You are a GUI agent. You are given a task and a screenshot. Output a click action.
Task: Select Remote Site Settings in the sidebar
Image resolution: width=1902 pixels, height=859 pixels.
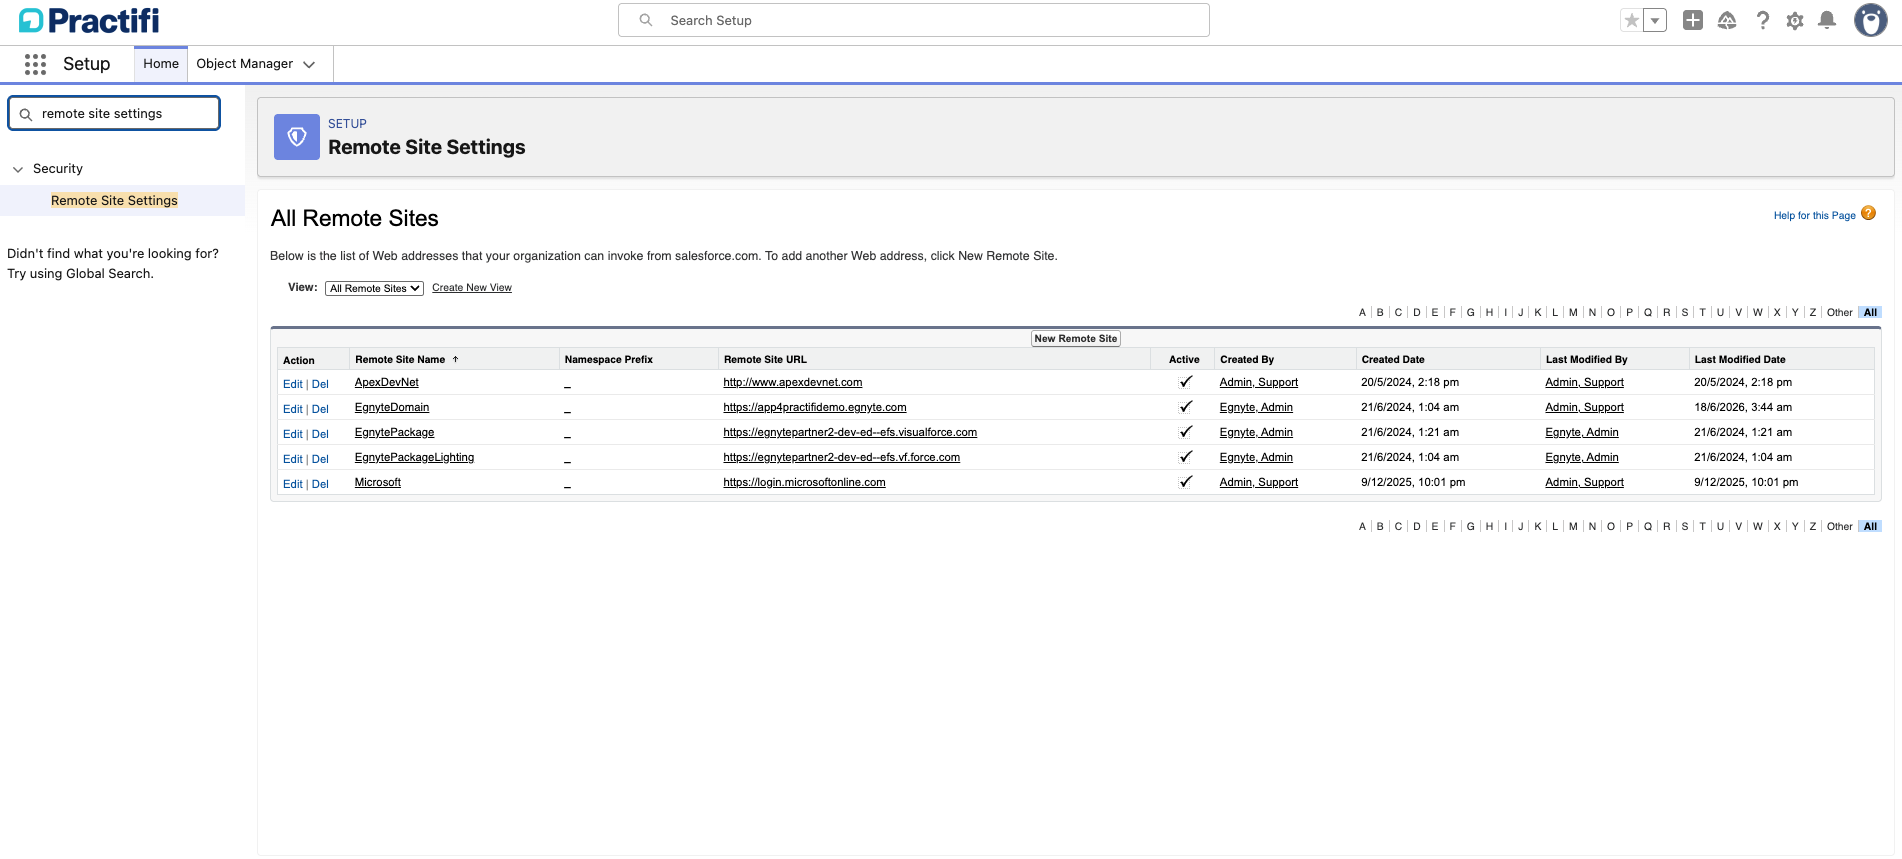[114, 201]
